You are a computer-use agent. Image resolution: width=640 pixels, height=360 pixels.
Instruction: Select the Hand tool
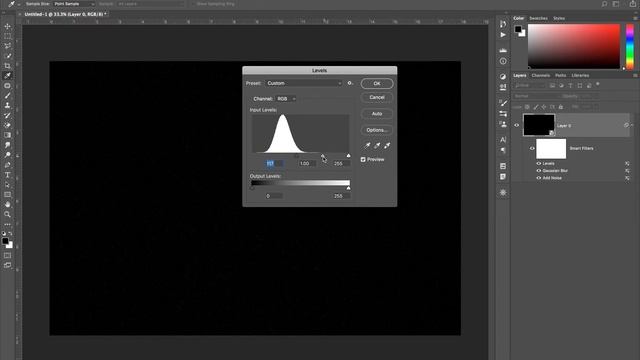(7, 204)
